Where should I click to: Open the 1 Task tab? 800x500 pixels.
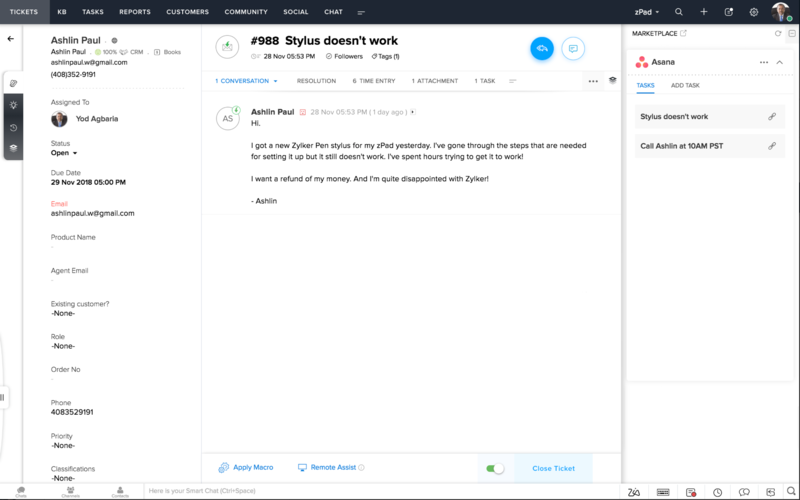click(x=485, y=81)
